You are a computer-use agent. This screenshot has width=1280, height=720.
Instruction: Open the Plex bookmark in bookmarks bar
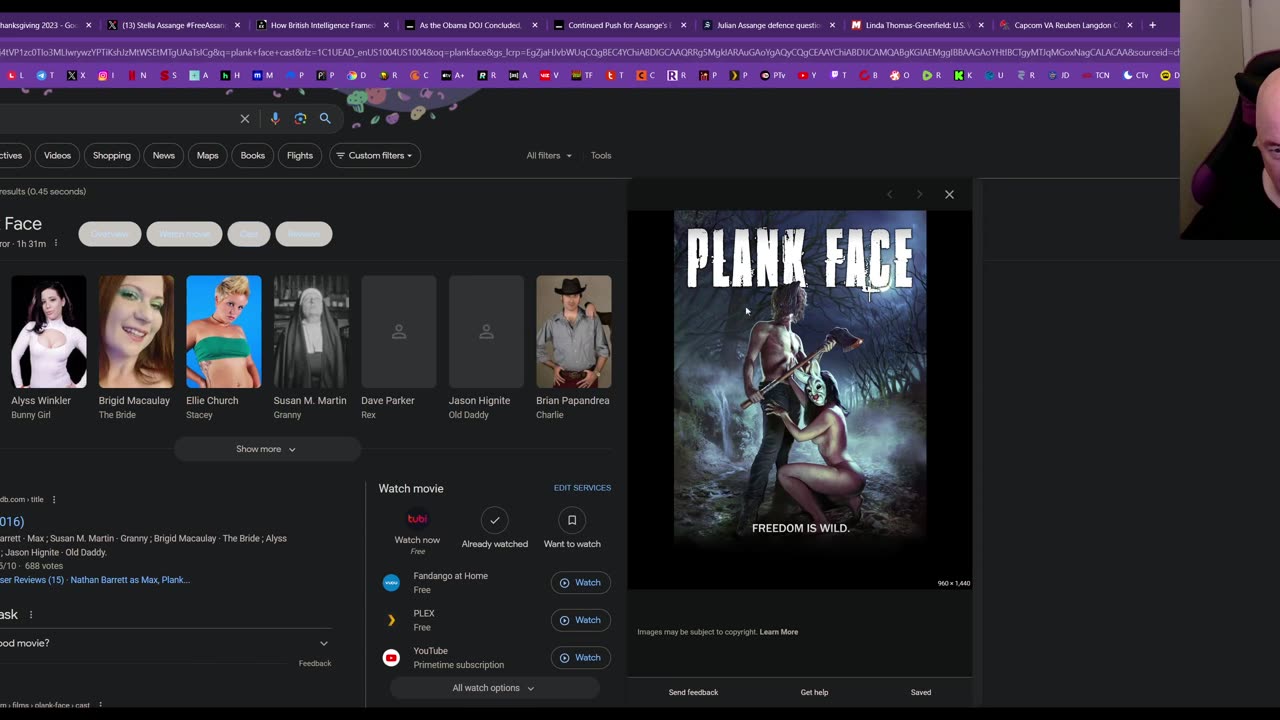pyautogui.click(x=738, y=75)
